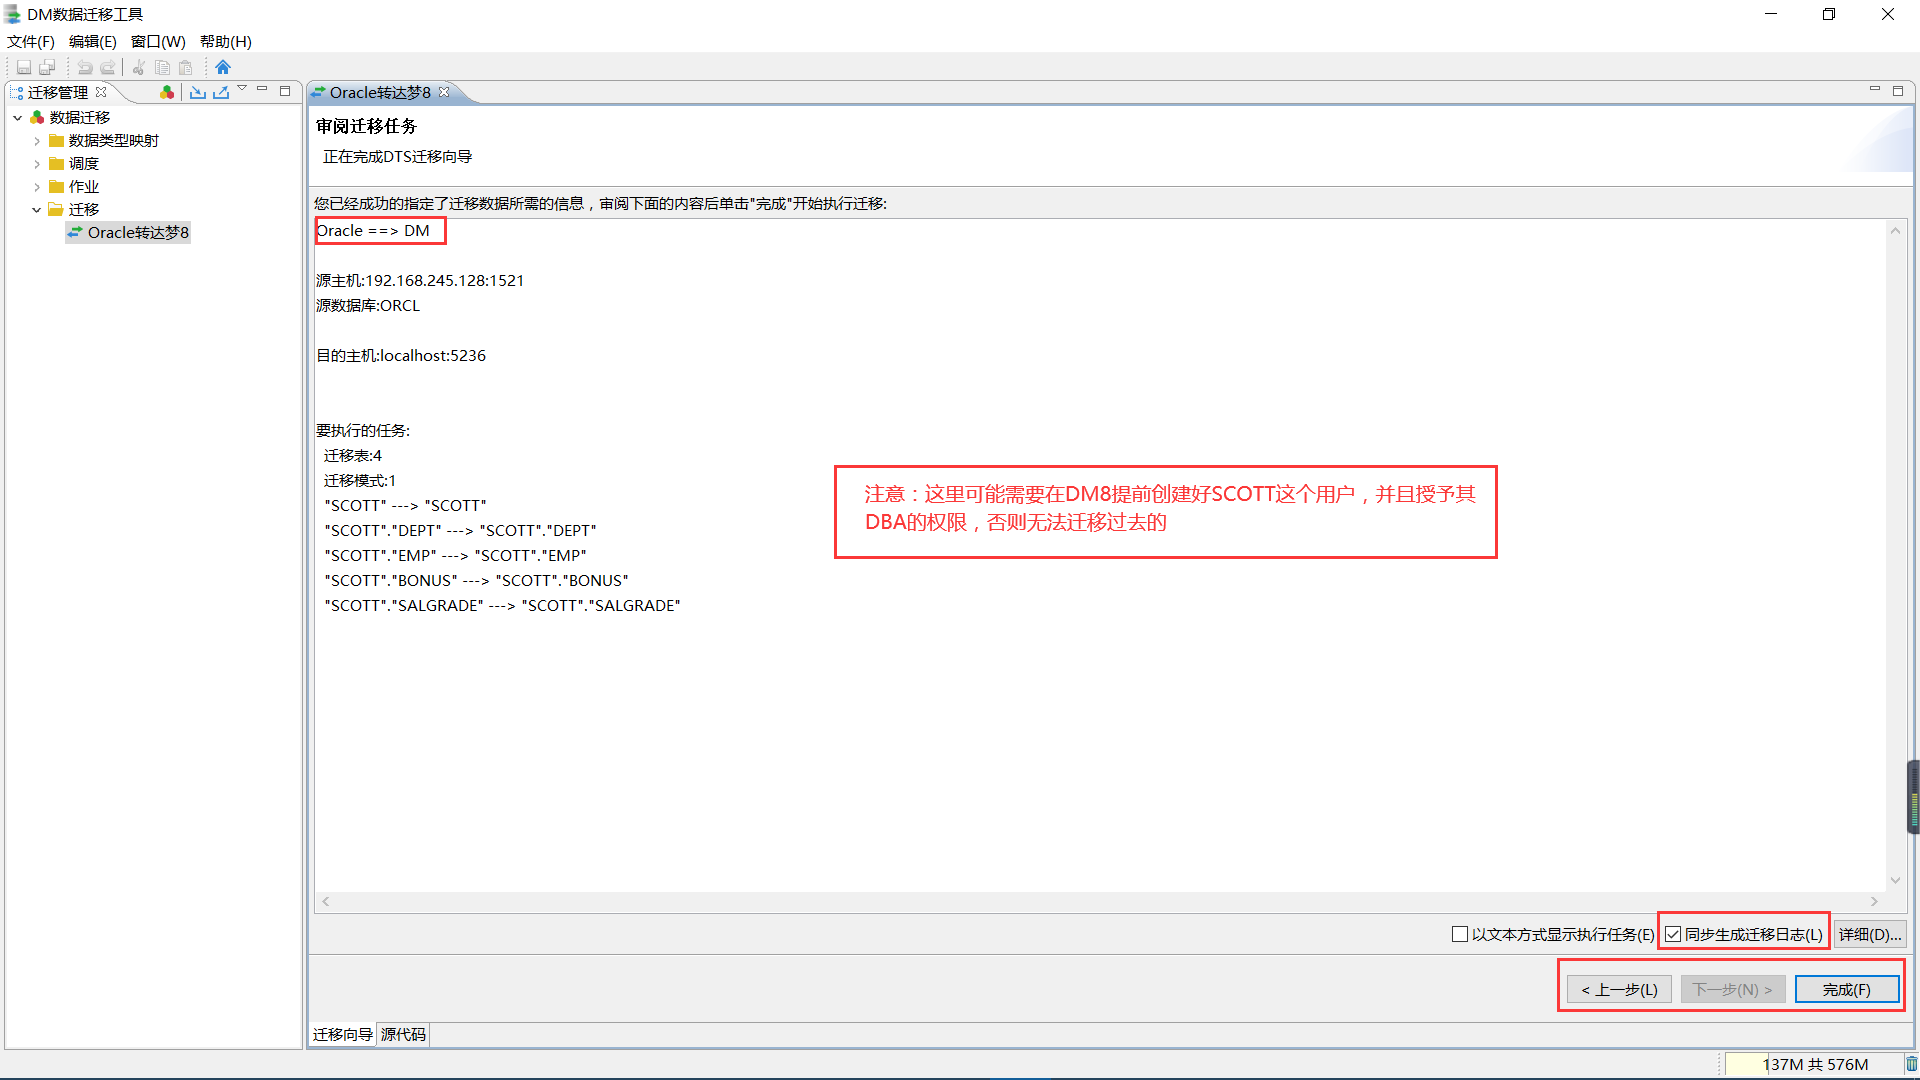The width and height of the screenshot is (1920, 1080).
Task: Go back with 上一步 button
Action: [1619, 989]
